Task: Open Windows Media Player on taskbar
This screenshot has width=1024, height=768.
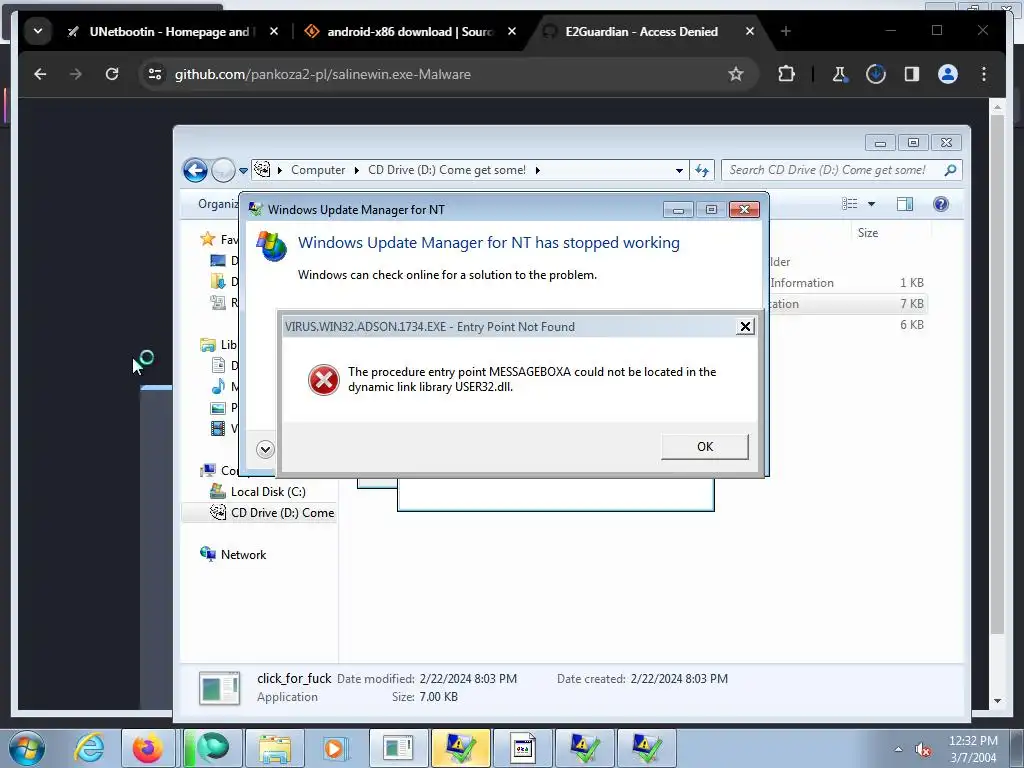Action: pyautogui.click(x=334, y=748)
